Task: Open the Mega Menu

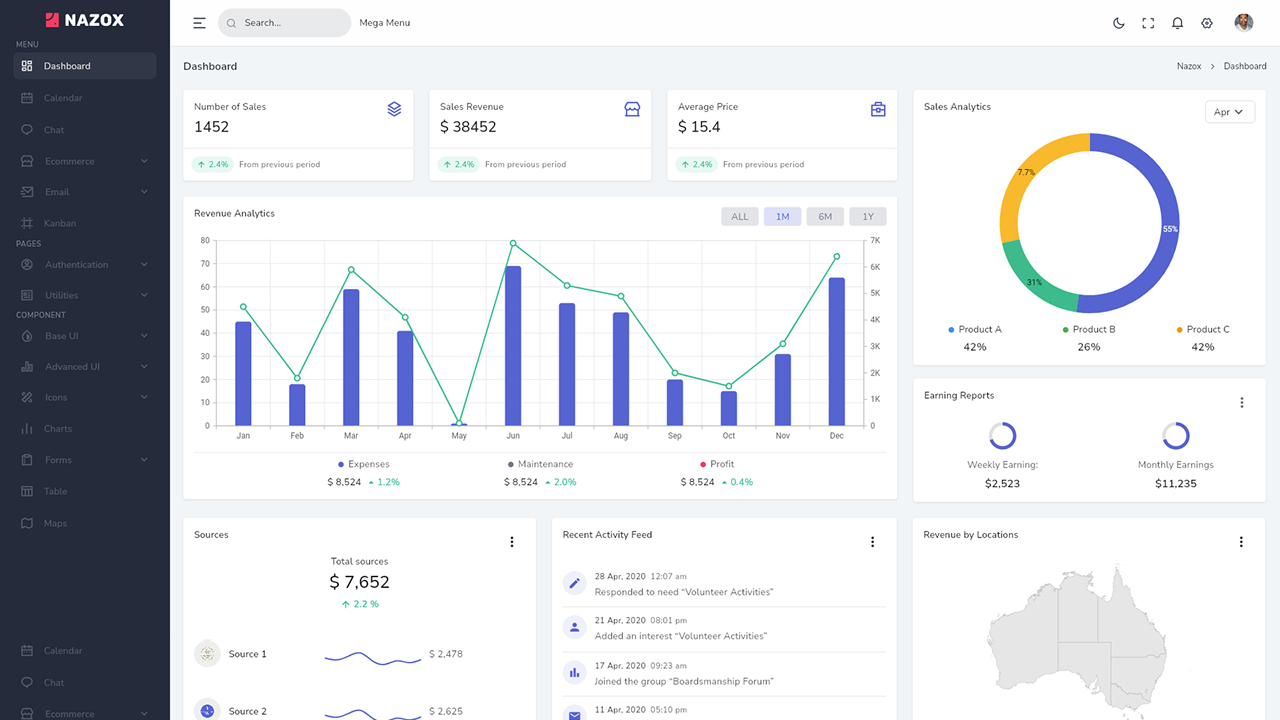Action: [x=384, y=22]
